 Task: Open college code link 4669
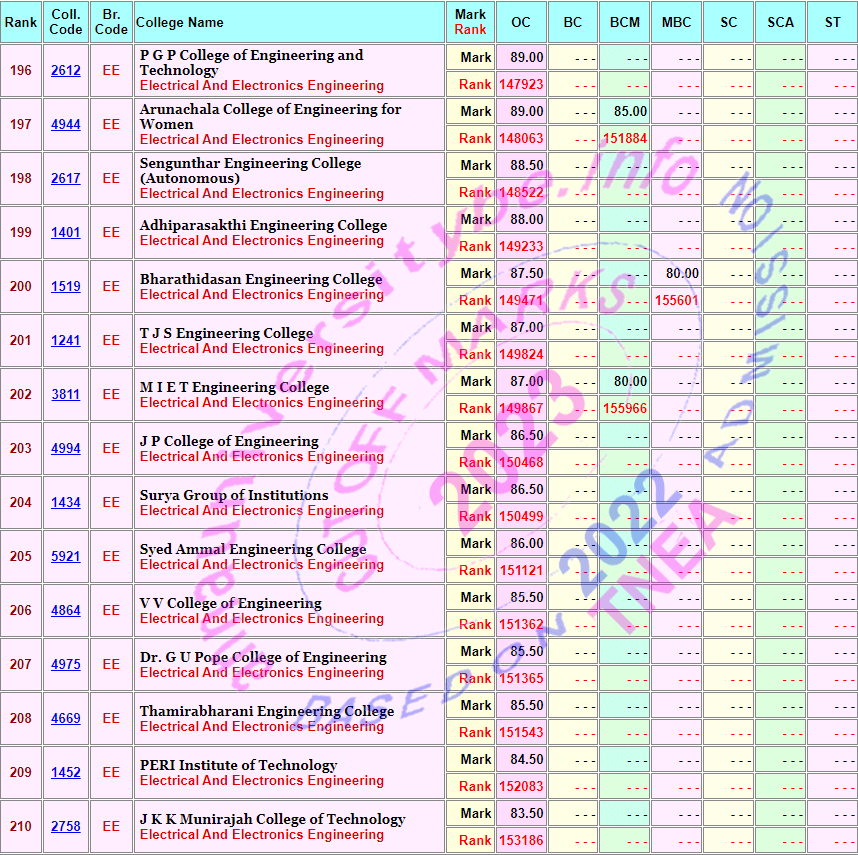pyautogui.click(x=66, y=719)
